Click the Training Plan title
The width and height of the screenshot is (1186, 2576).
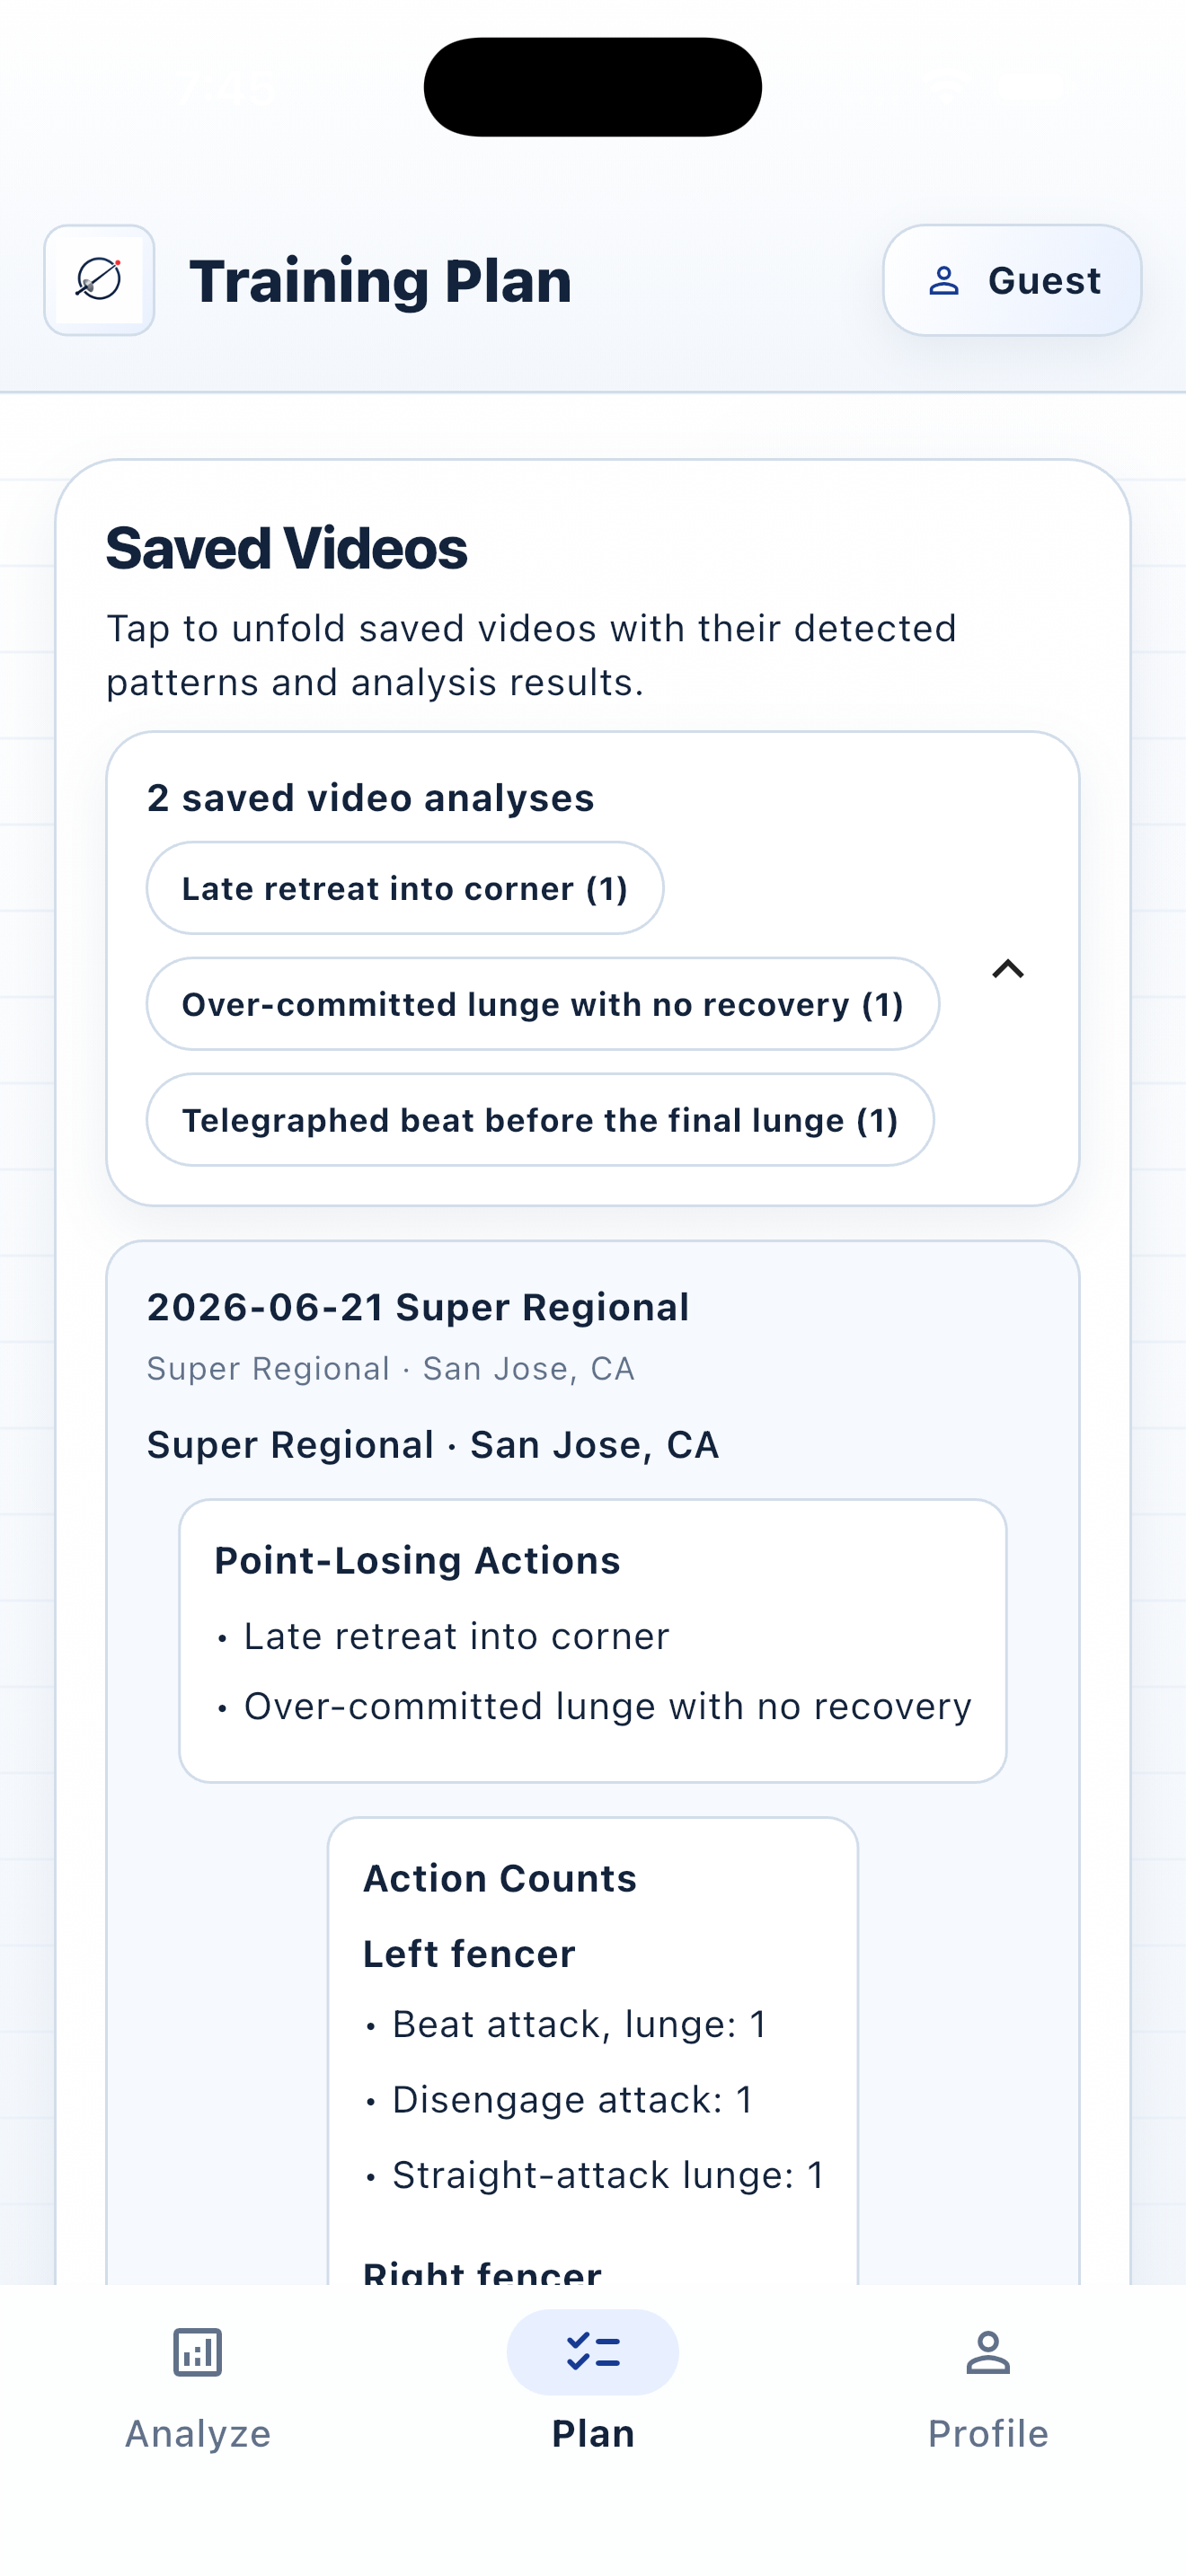point(380,281)
